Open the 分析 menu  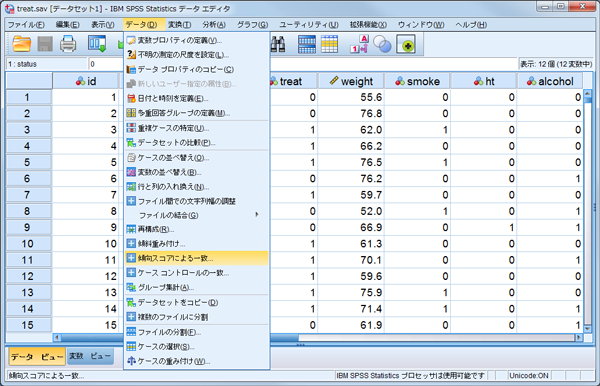(214, 25)
